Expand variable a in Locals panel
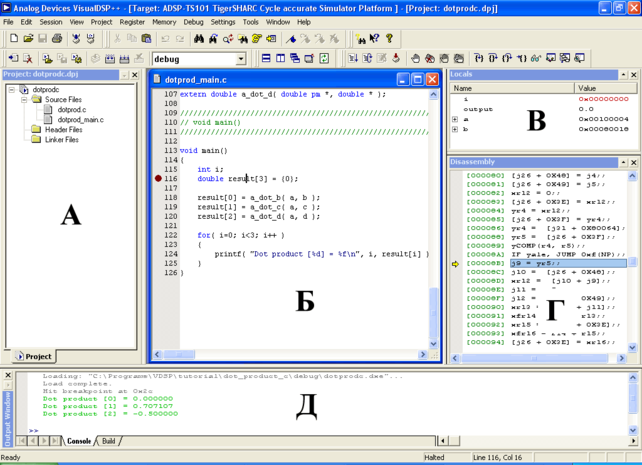The width and height of the screenshot is (642, 465). coord(455,119)
